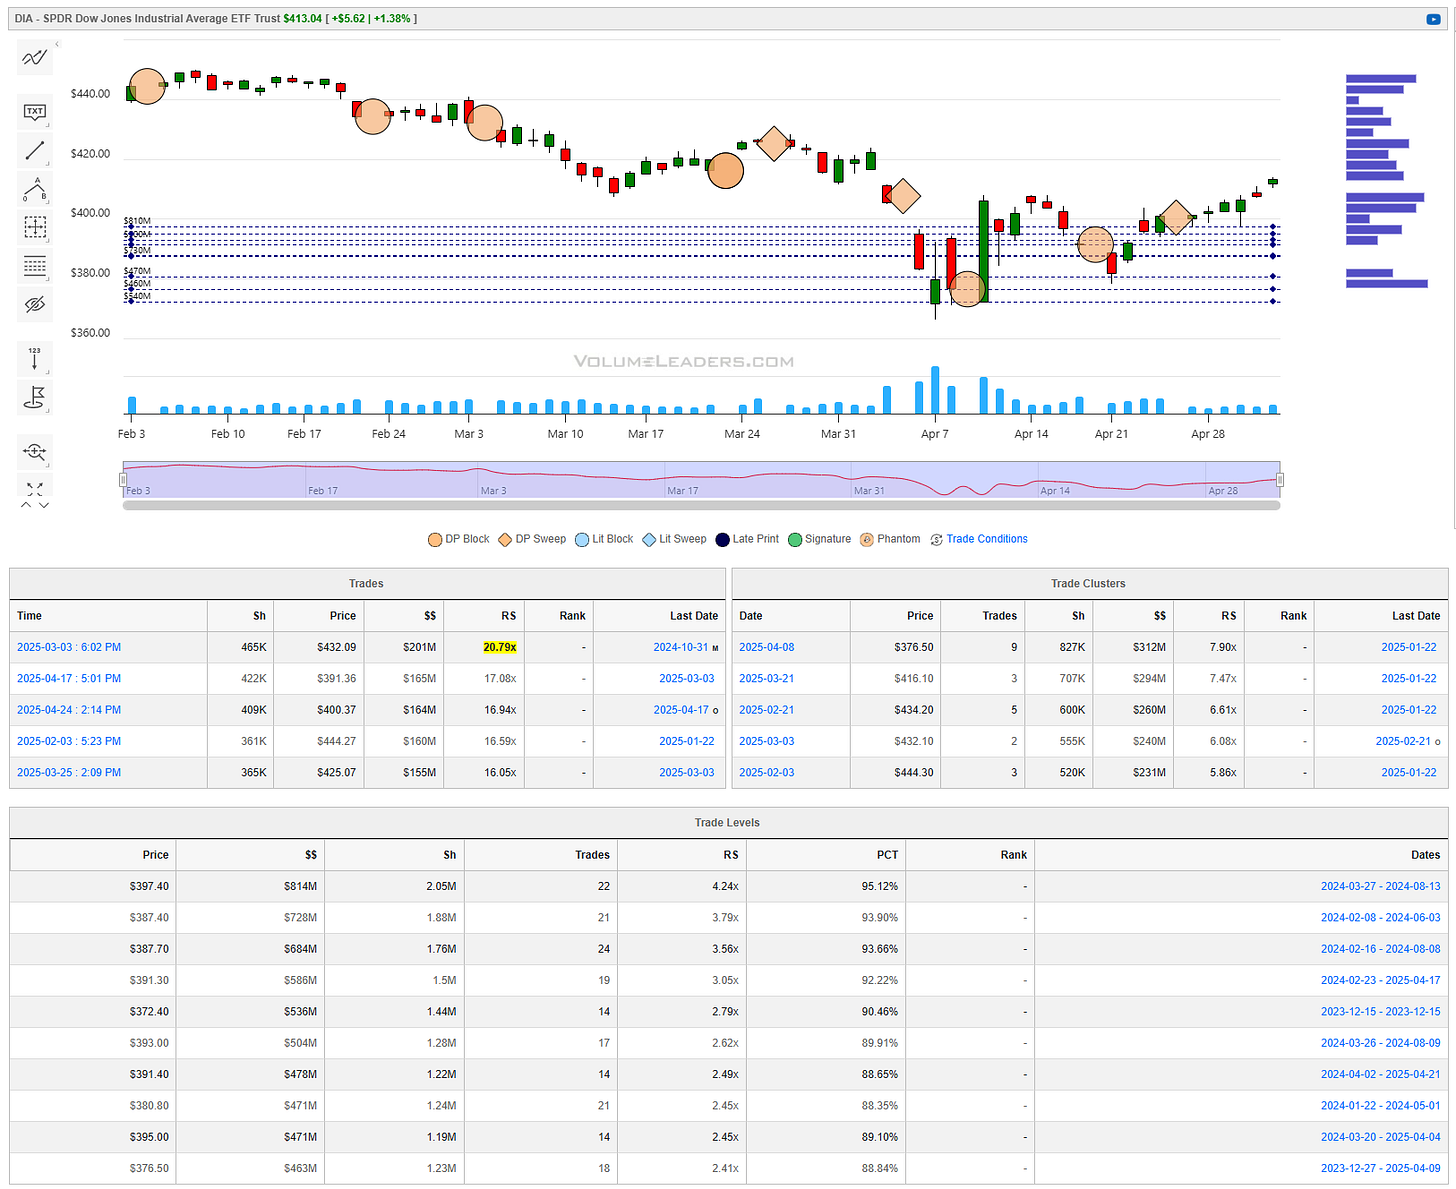The image size is (1456, 1189).
Task: Click the DP Sweep diamond near the $405 level
Action: (903, 196)
